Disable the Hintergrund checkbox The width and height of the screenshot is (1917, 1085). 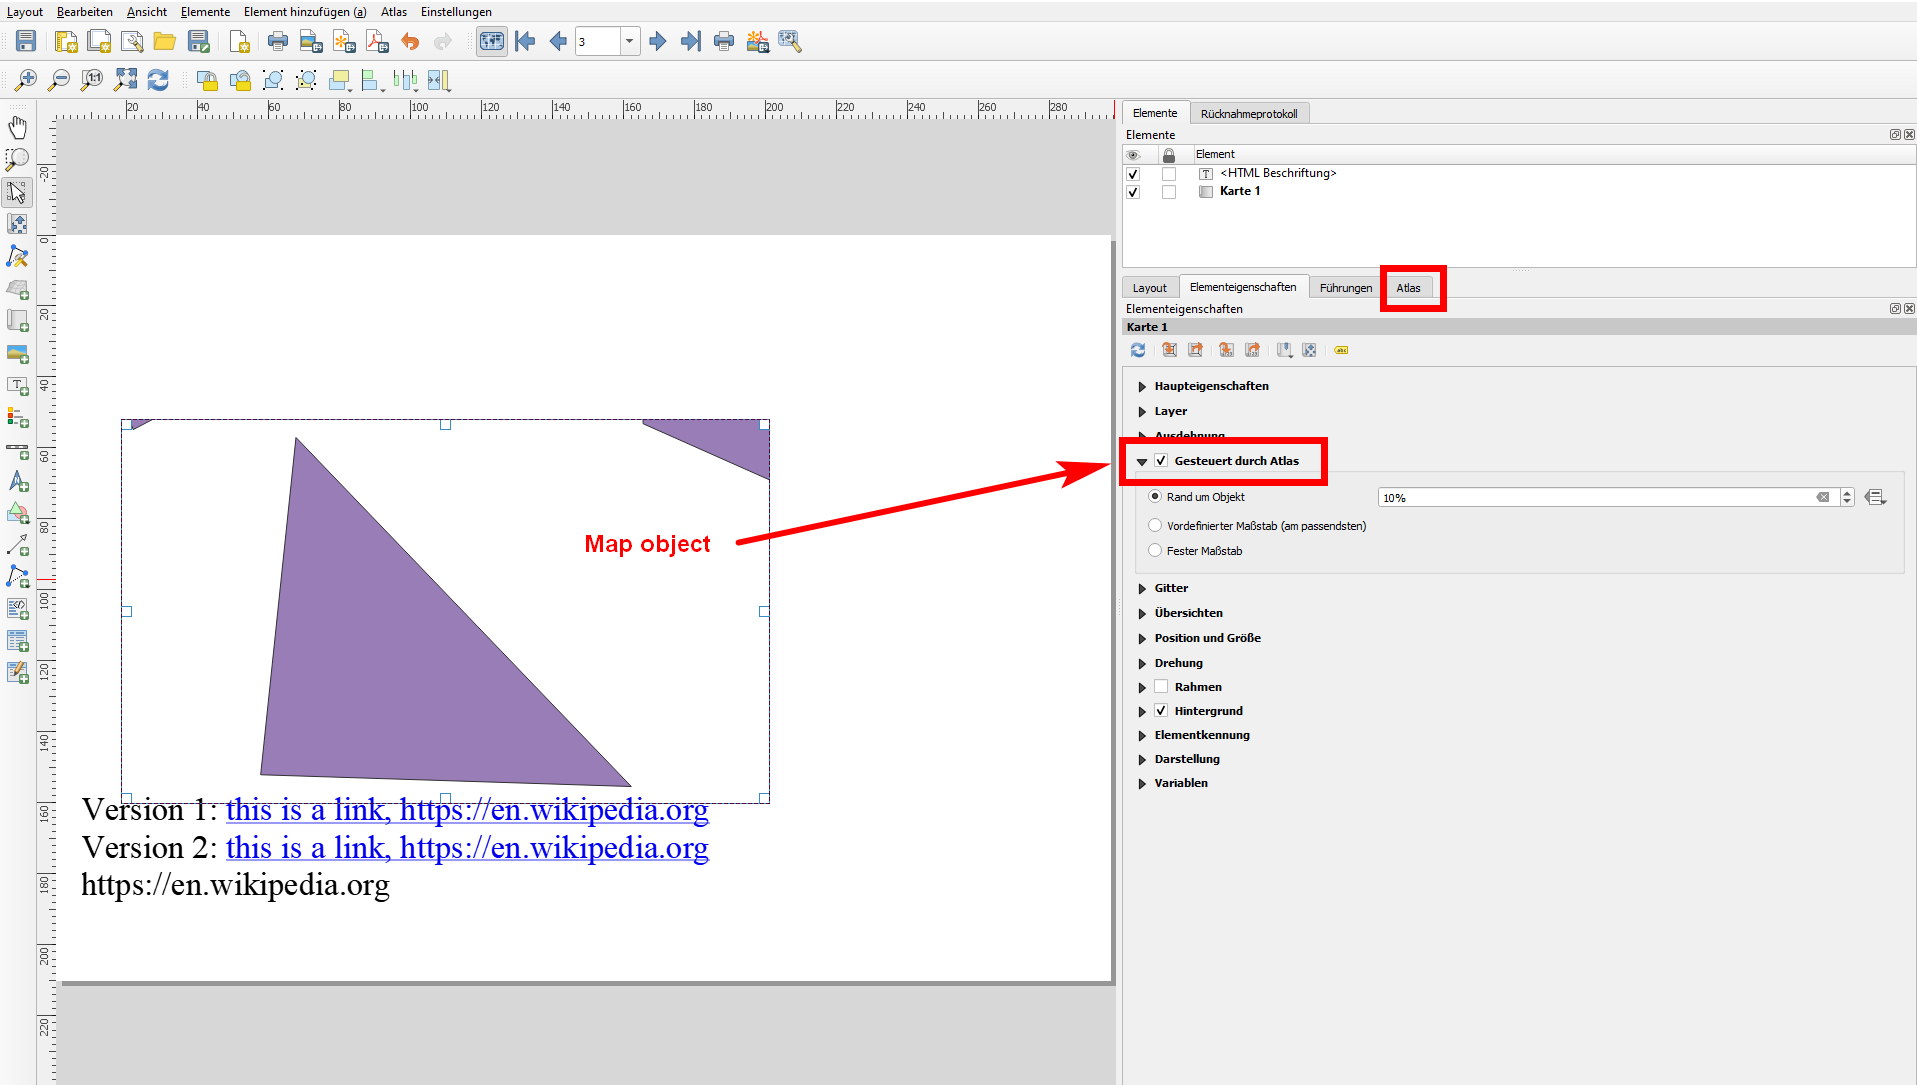tap(1161, 711)
